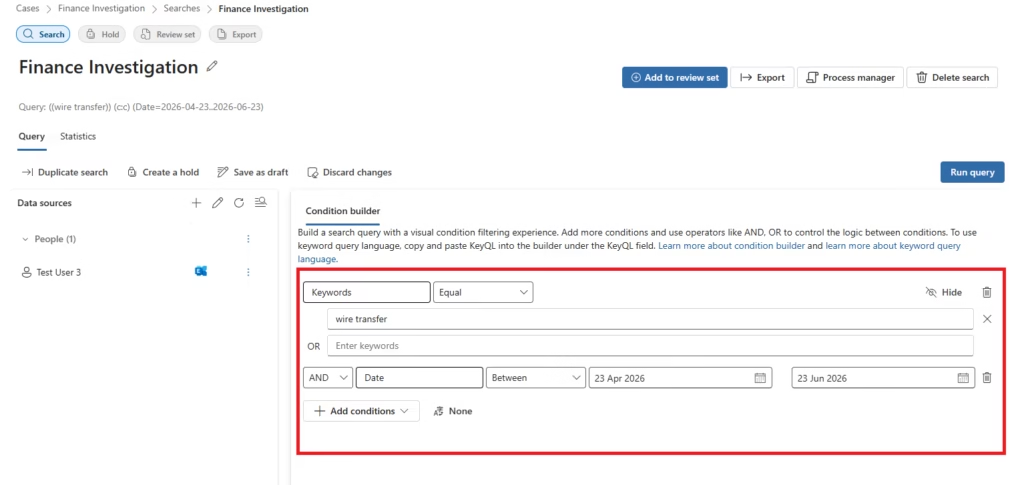Go to Finance Investigation case breadcrumb
This screenshot has width=1024, height=485.
101,8
